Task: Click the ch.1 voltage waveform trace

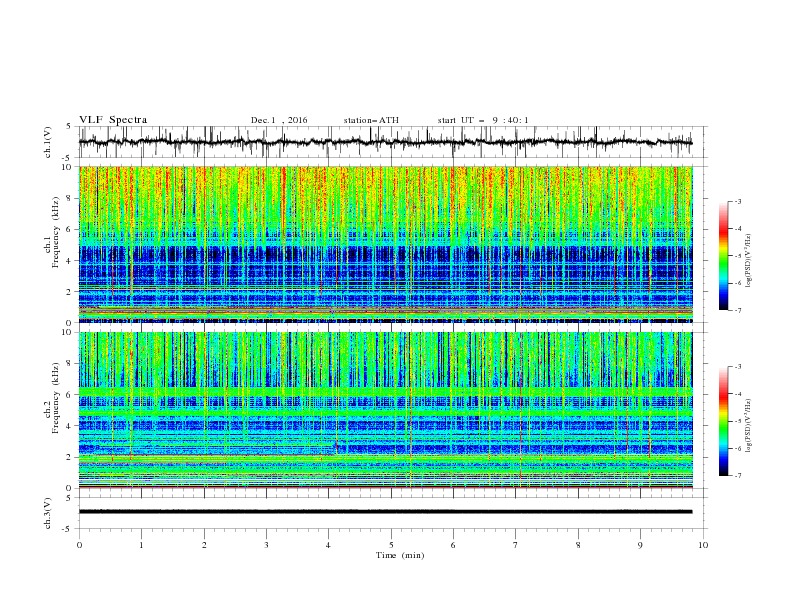Action: tap(385, 142)
